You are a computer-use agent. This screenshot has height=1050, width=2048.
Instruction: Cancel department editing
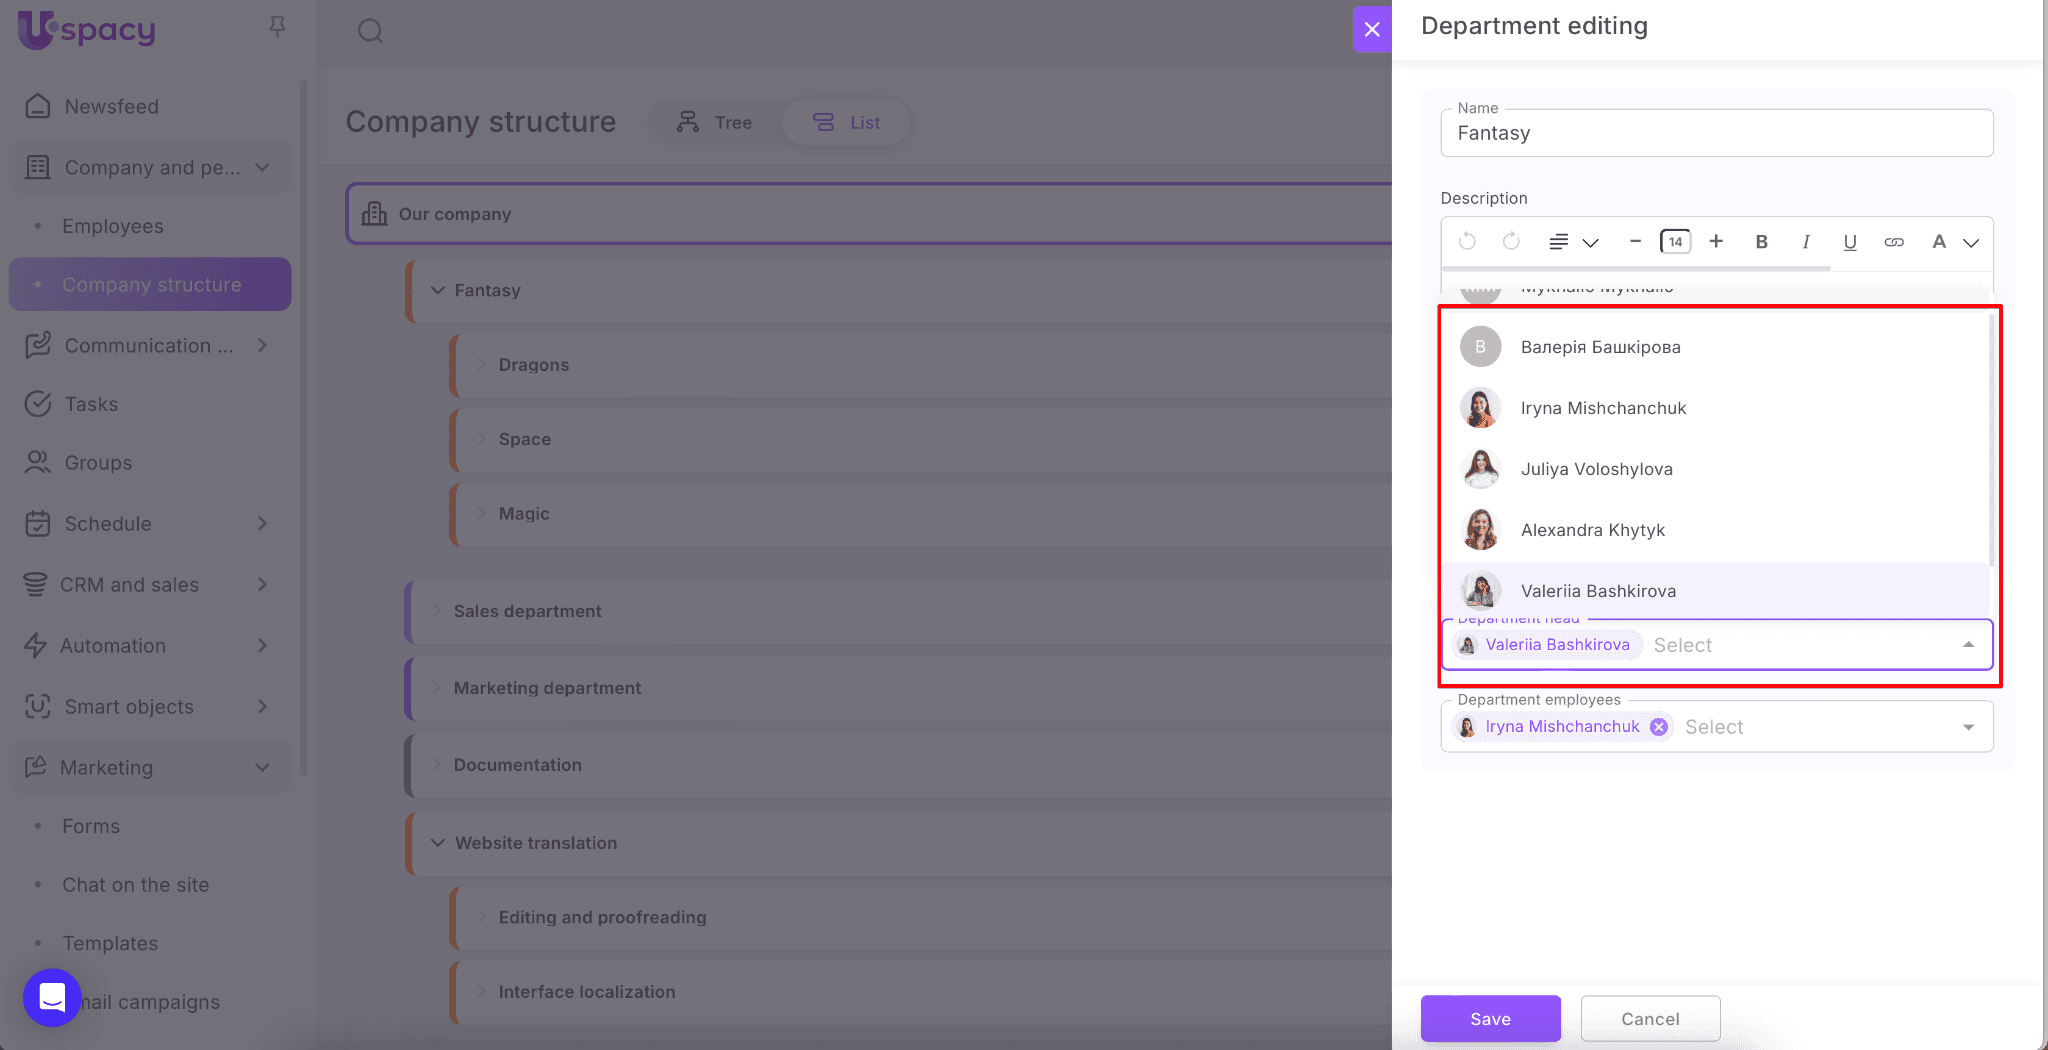coord(1650,1018)
